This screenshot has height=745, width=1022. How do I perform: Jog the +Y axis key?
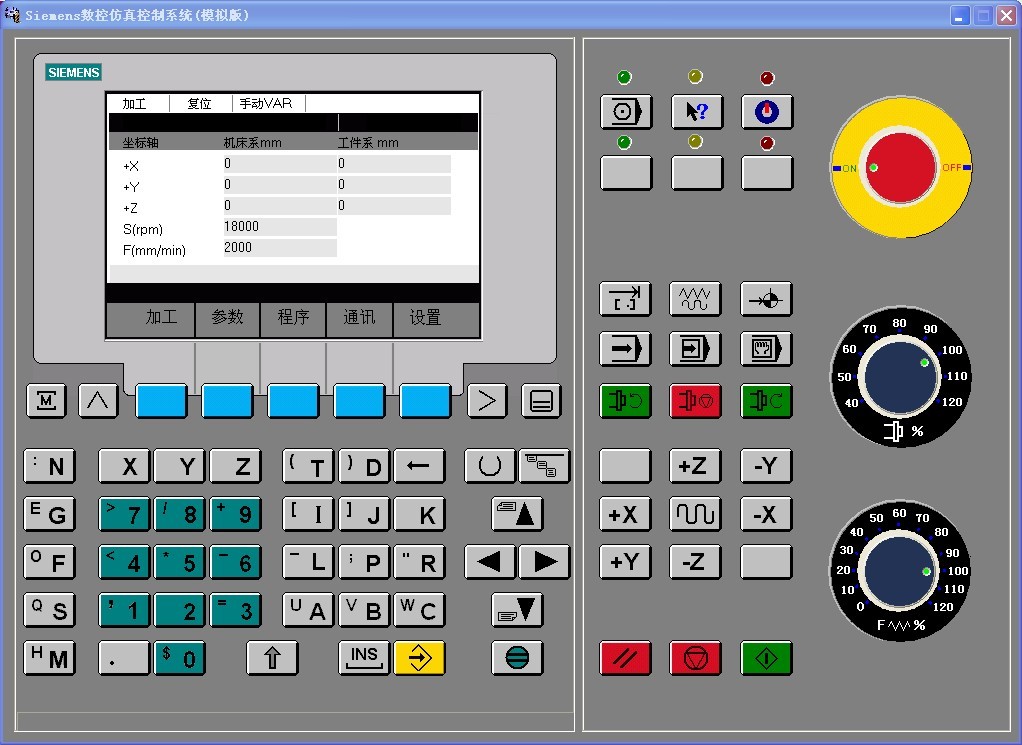click(625, 562)
